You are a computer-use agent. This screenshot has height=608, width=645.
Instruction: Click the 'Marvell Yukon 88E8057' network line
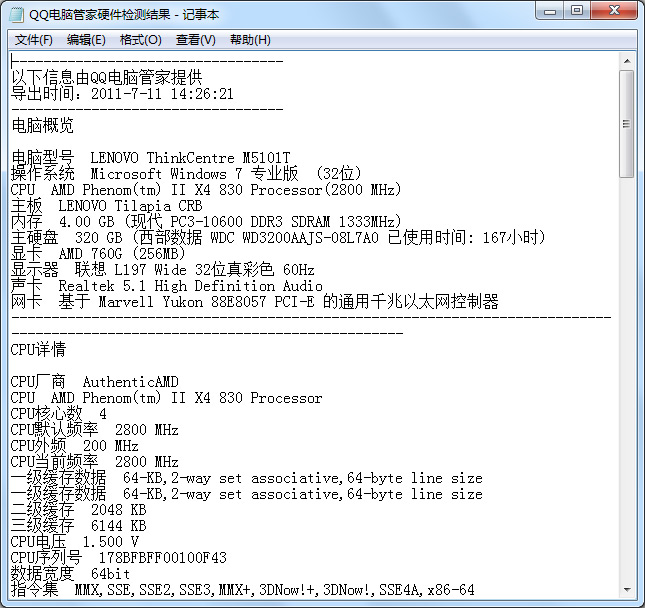coord(255,302)
